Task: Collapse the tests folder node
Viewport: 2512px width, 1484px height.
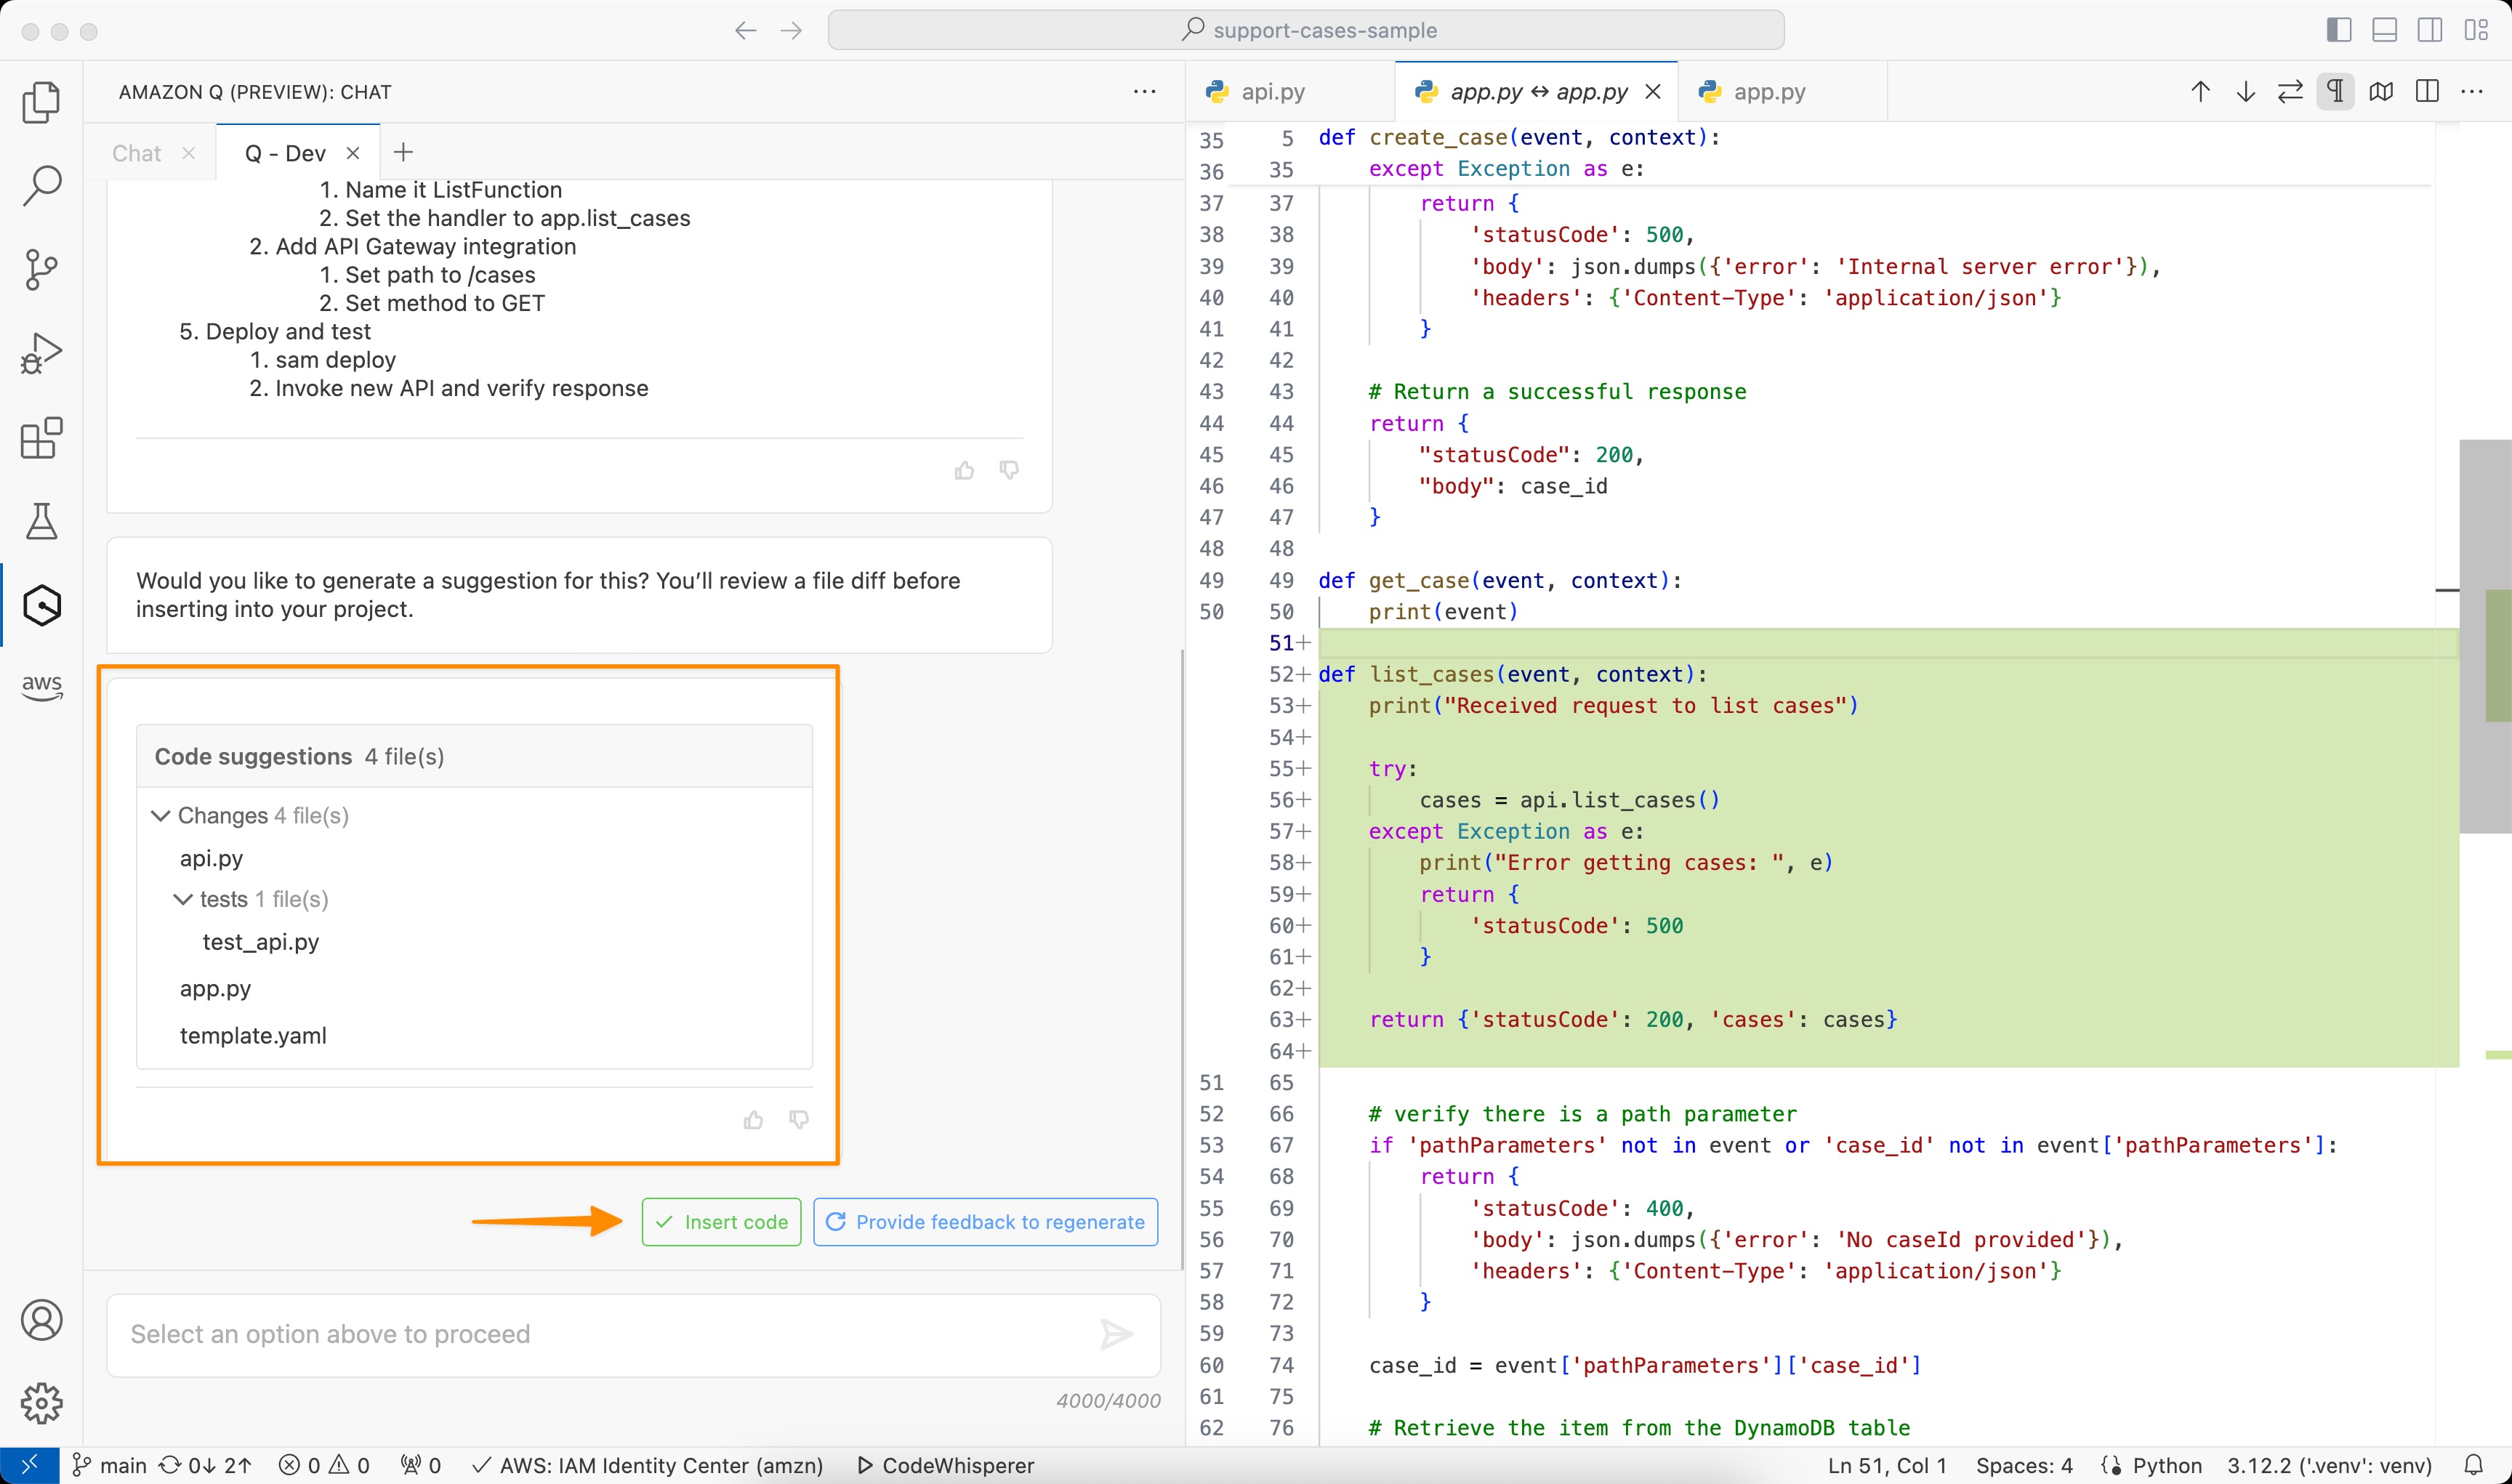Action: tap(183, 899)
